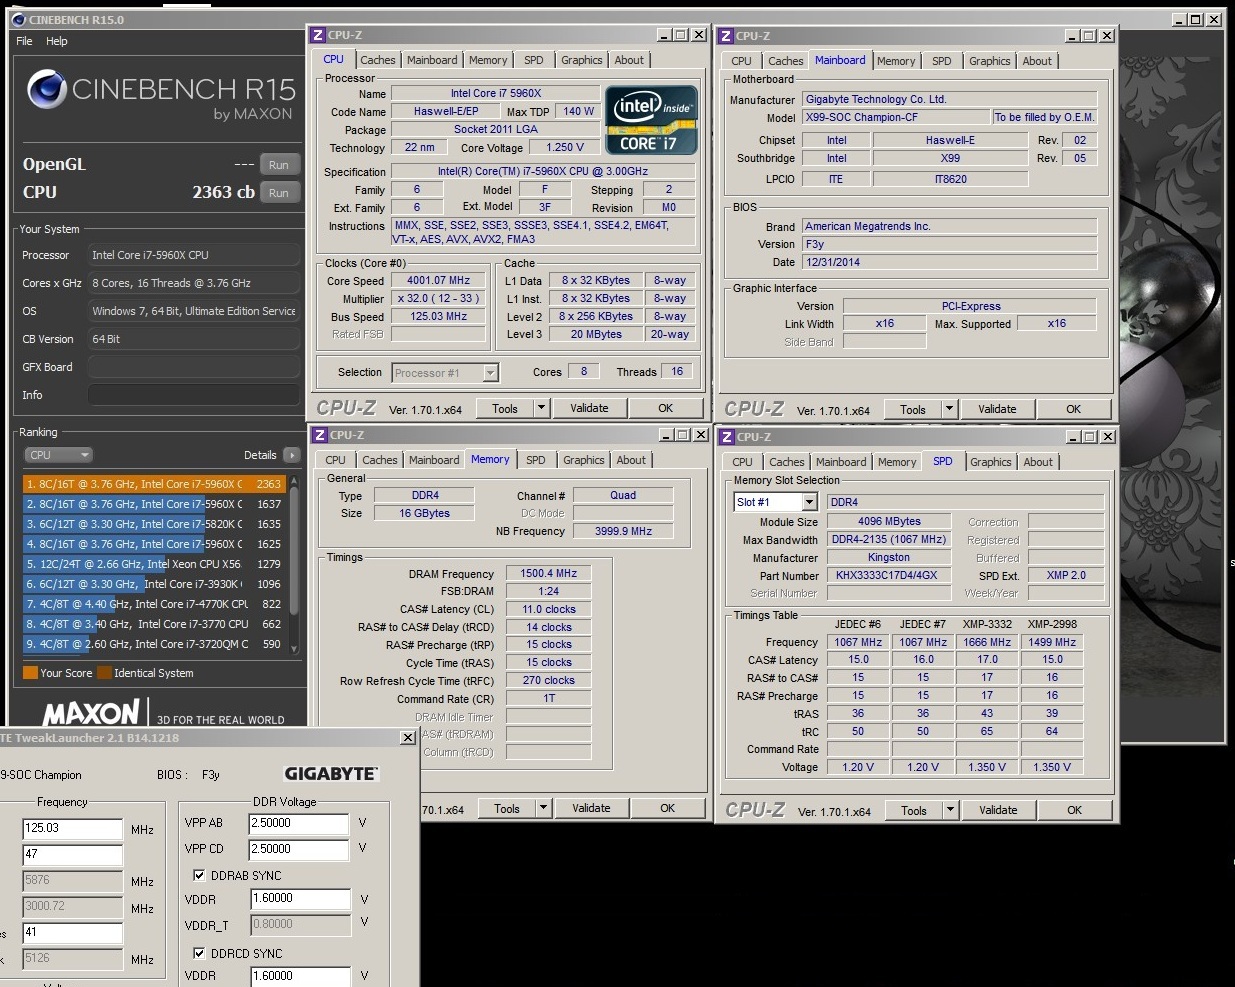The height and width of the screenshot is (987, 1235).
Task: Click the Cinebench R15 logo sphere
Action: (47, 90)
